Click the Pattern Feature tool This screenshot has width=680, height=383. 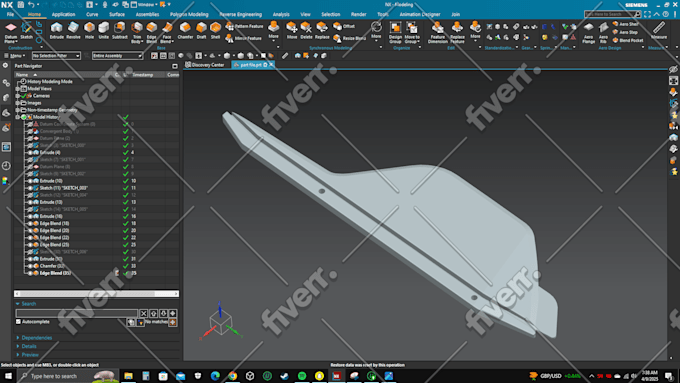pyautogui.click(x=245, y=26)
